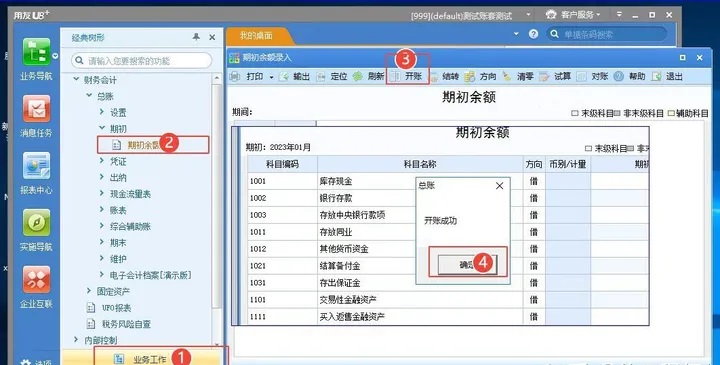The image size is (720, 365).
Task: Open the print dropdown arrow beside 打印
Action: click(271, 77)
